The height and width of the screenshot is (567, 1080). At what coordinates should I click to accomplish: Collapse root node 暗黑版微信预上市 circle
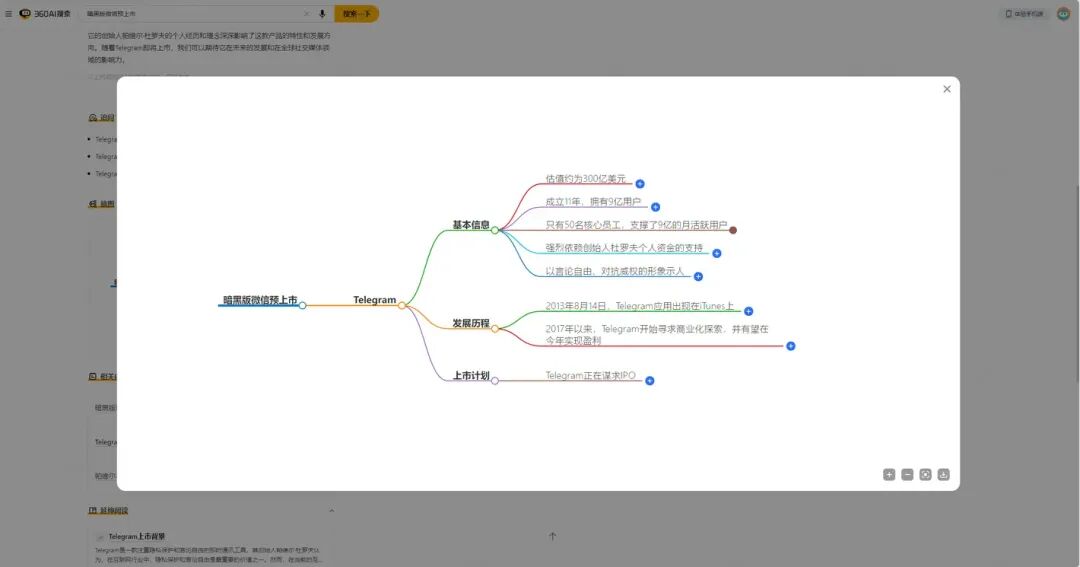(x=302, y=305)
